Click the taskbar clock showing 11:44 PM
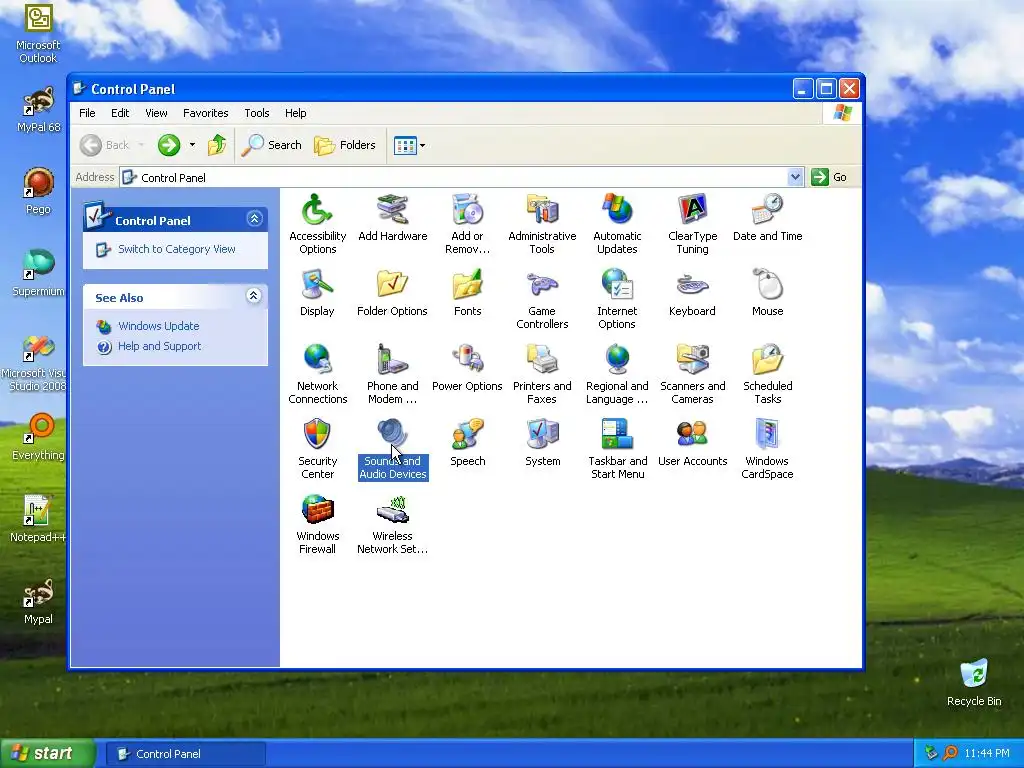1024x768 pixels. (987, 754)
